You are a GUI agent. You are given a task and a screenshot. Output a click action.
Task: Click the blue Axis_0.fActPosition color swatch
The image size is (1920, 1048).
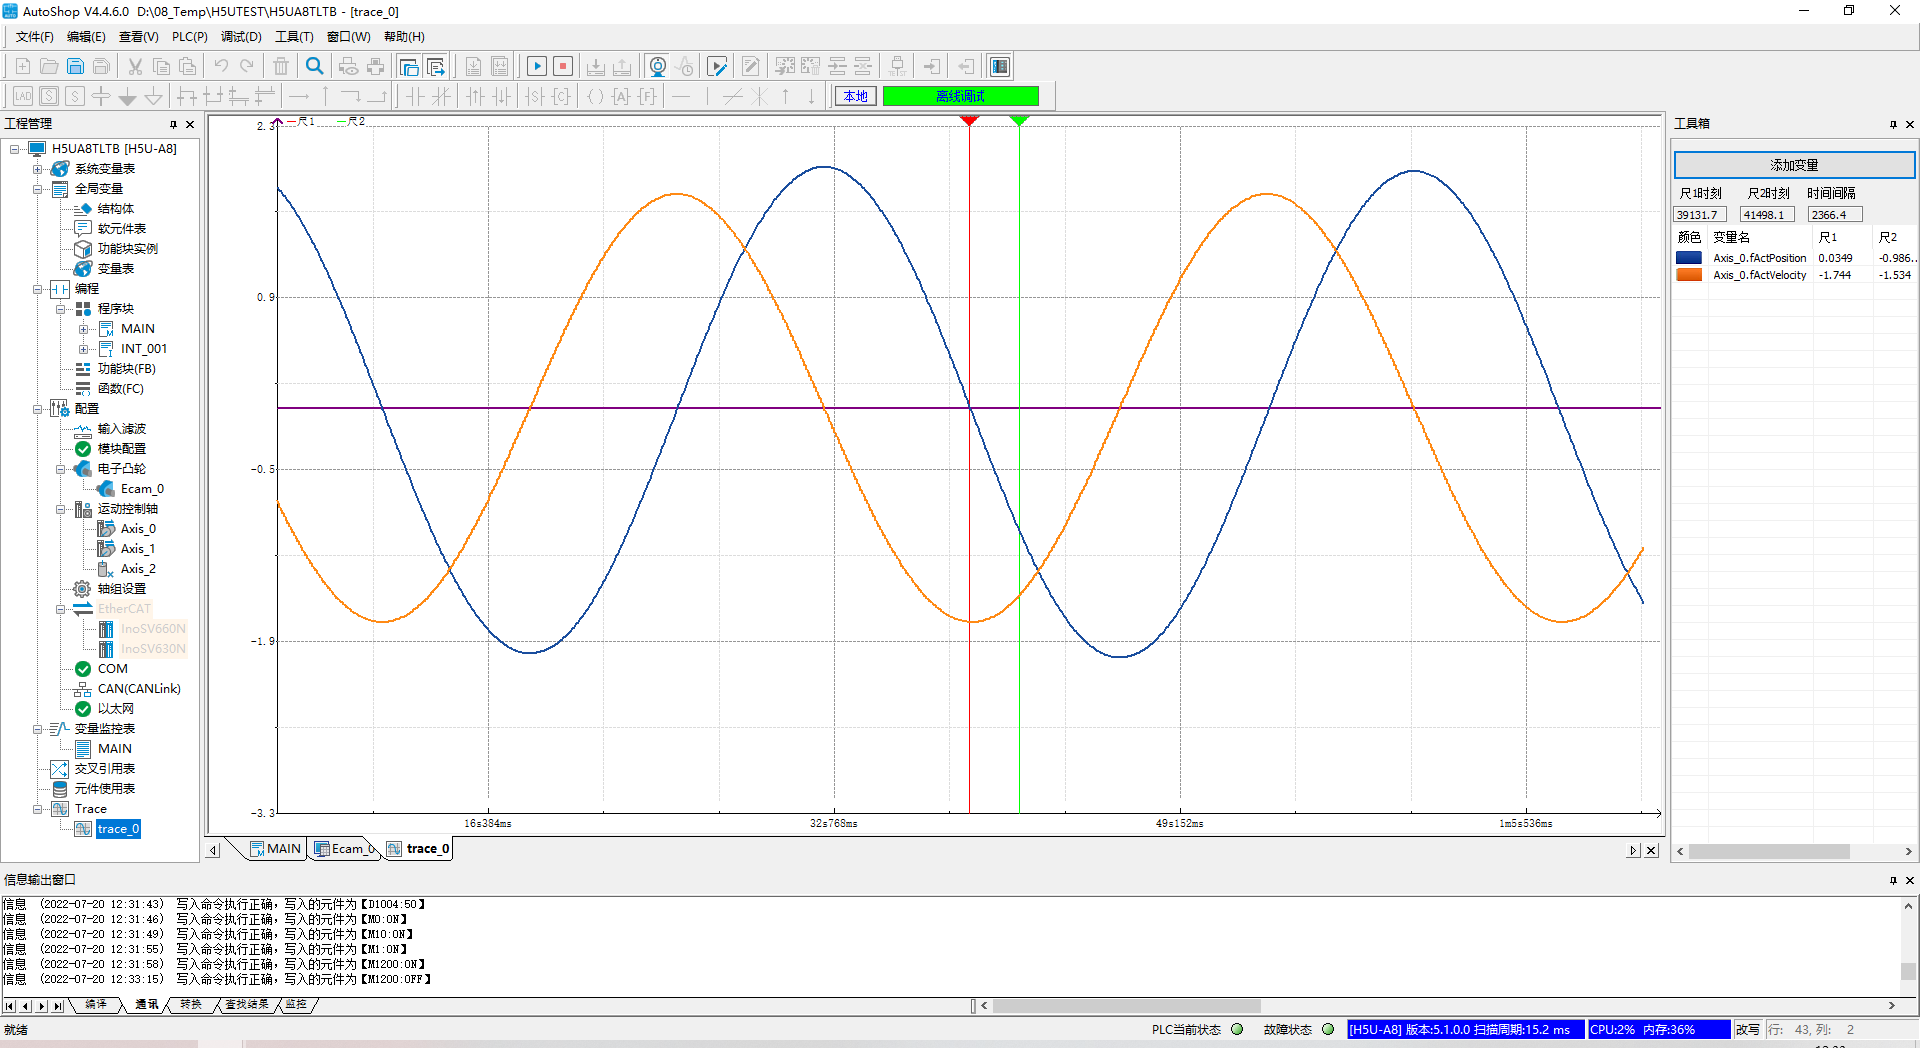(1689, 258)
